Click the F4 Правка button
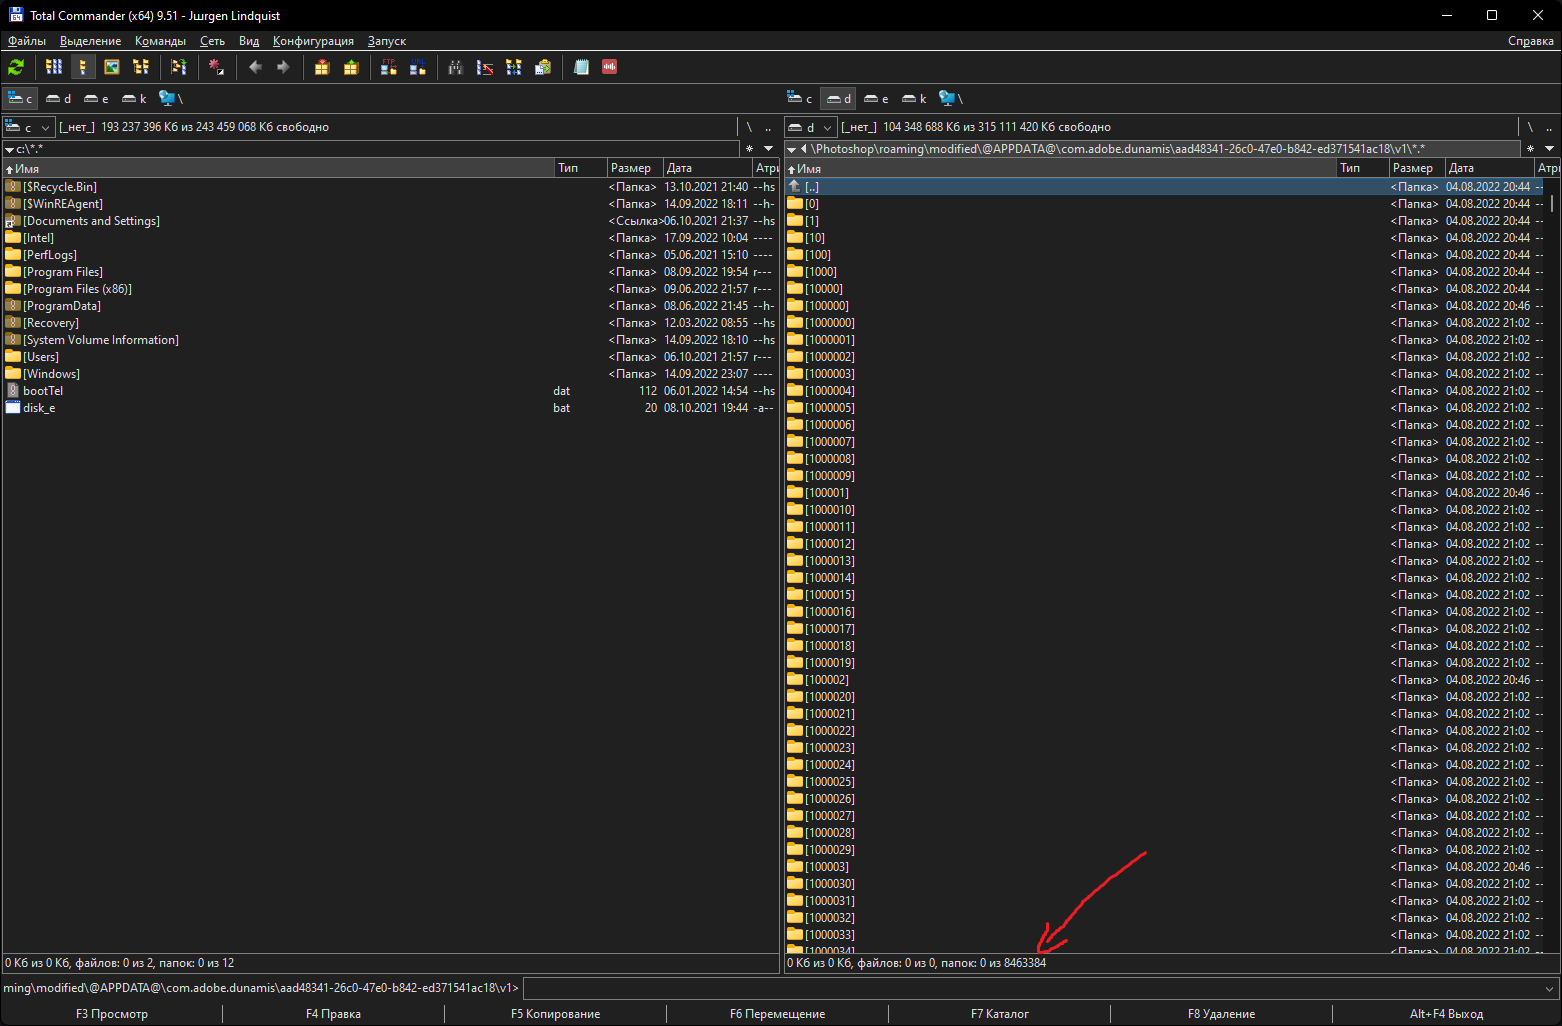The height and width of the screenshot is (1026, 1562). click(x=333, y=1014)
